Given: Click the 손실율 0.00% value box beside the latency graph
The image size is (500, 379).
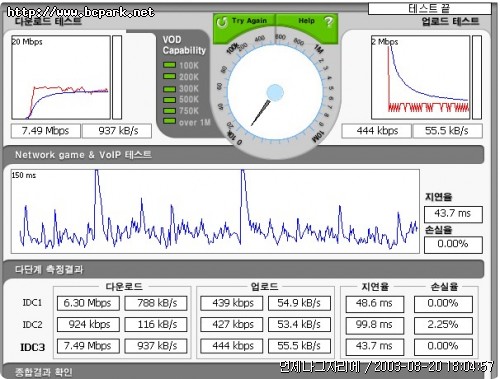Looking at the screenshot, I should 453,245.
